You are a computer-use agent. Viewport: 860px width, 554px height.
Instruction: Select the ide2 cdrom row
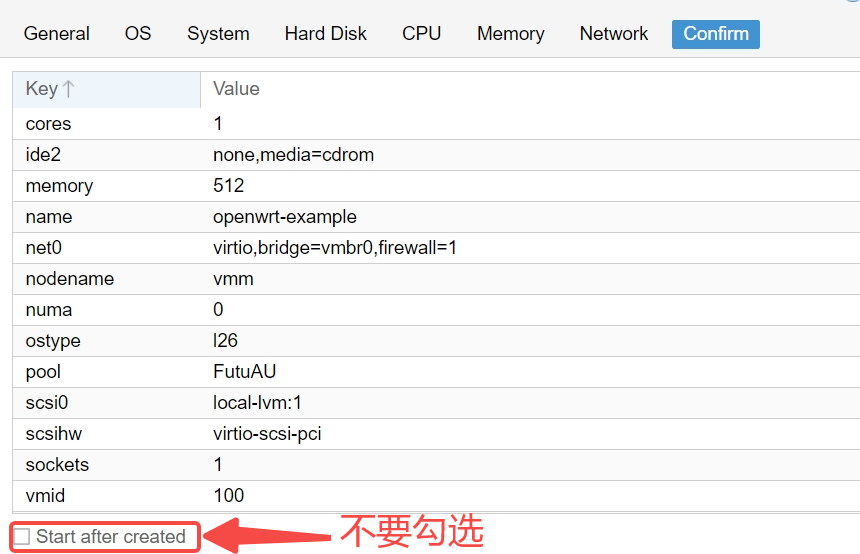coord(436,155)
